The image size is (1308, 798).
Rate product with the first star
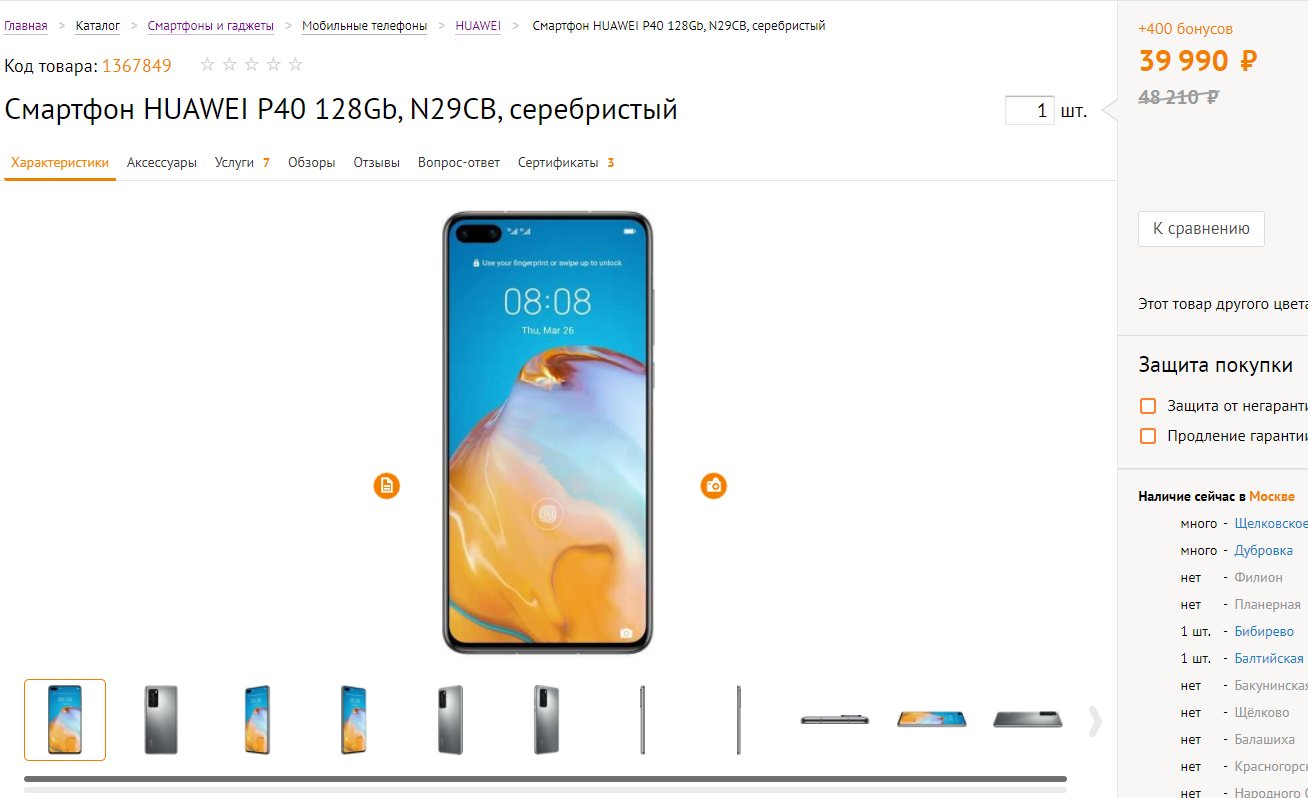click(x=208, y=65)
